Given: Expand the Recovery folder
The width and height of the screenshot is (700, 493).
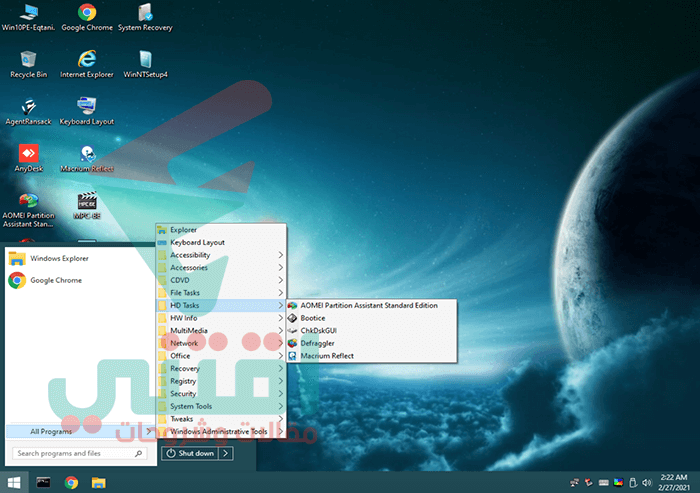Looking at the screenshot, I should point(221,368).
